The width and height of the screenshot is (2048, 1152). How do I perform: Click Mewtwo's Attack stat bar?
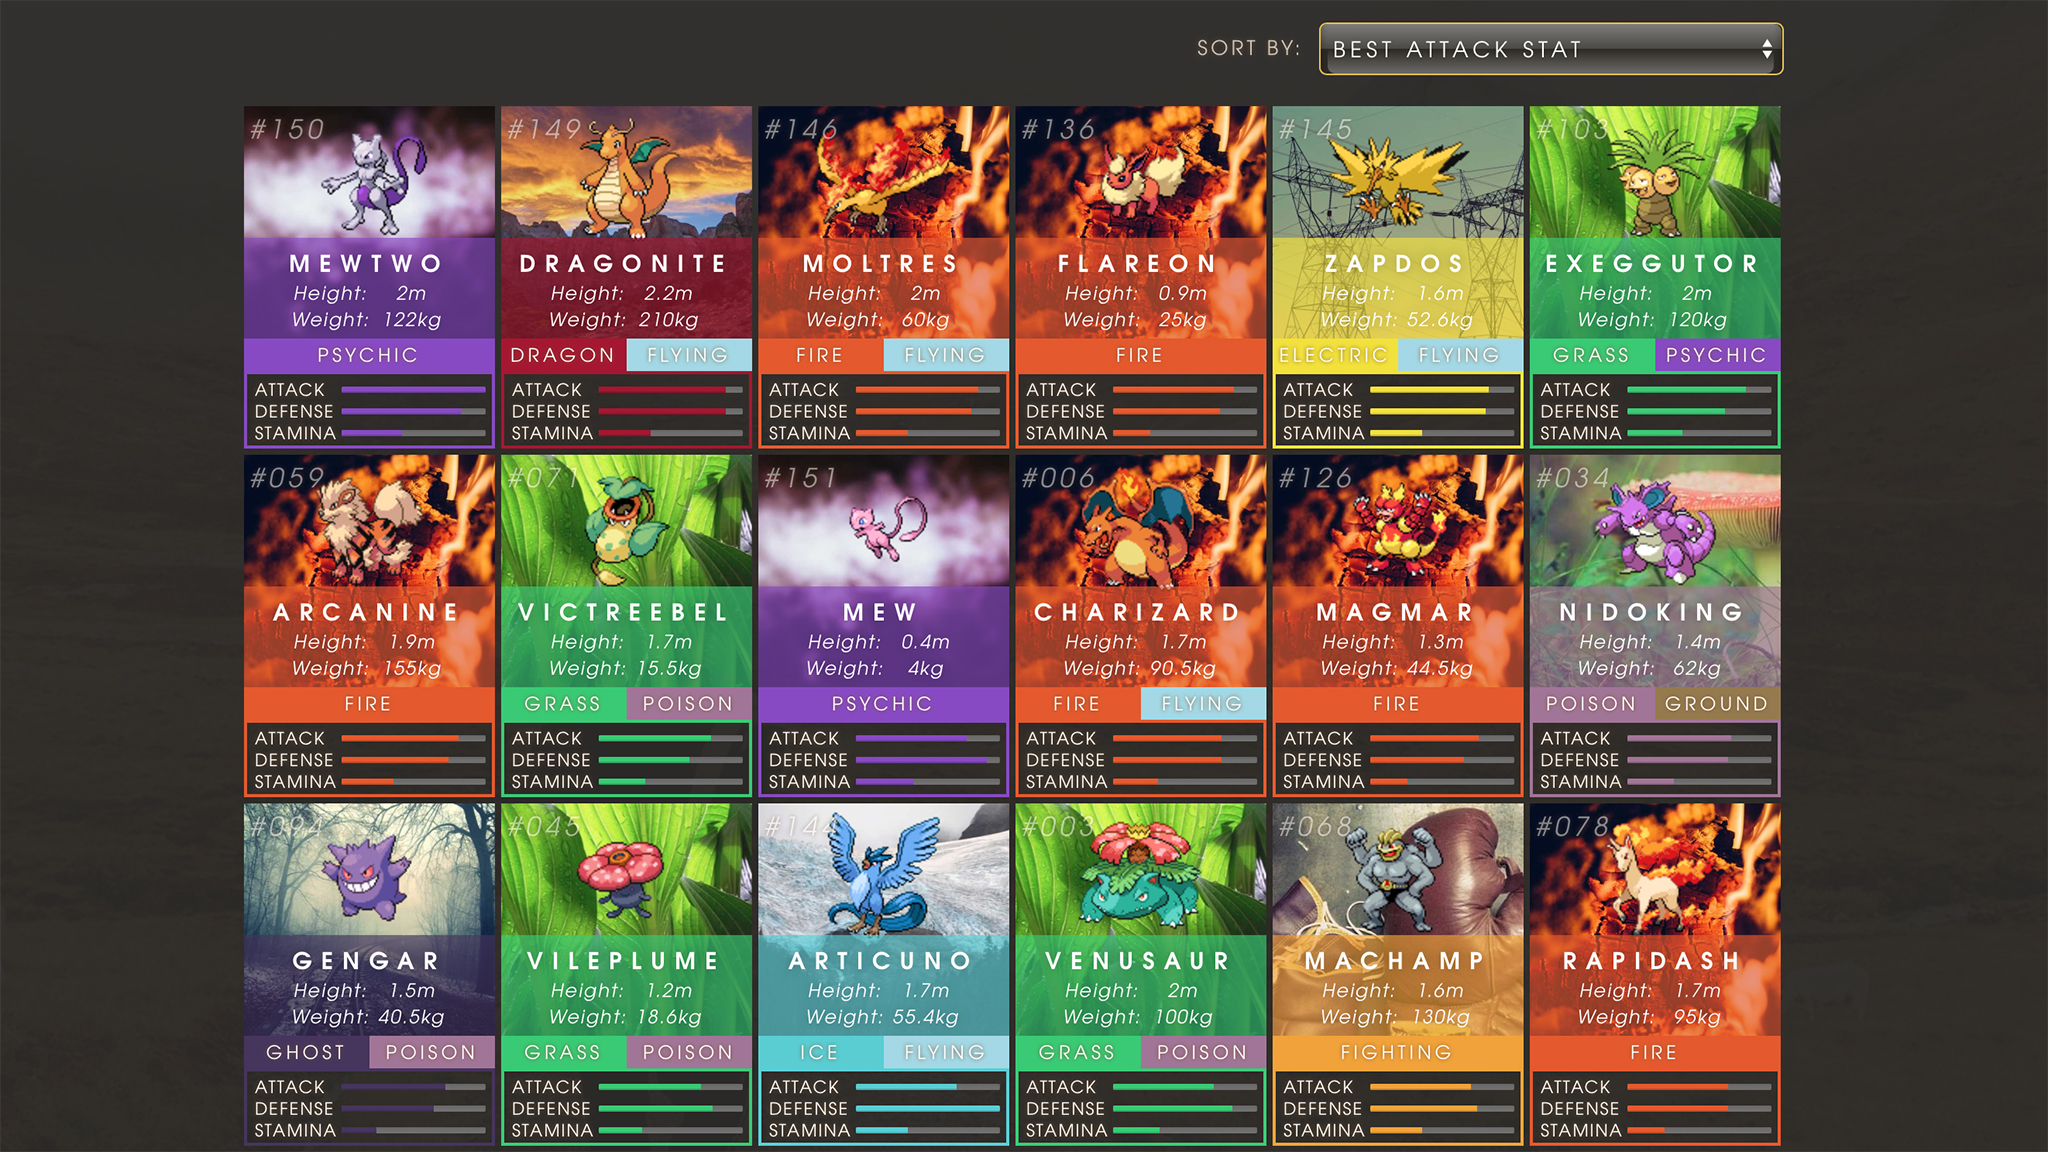pos(414,390)
